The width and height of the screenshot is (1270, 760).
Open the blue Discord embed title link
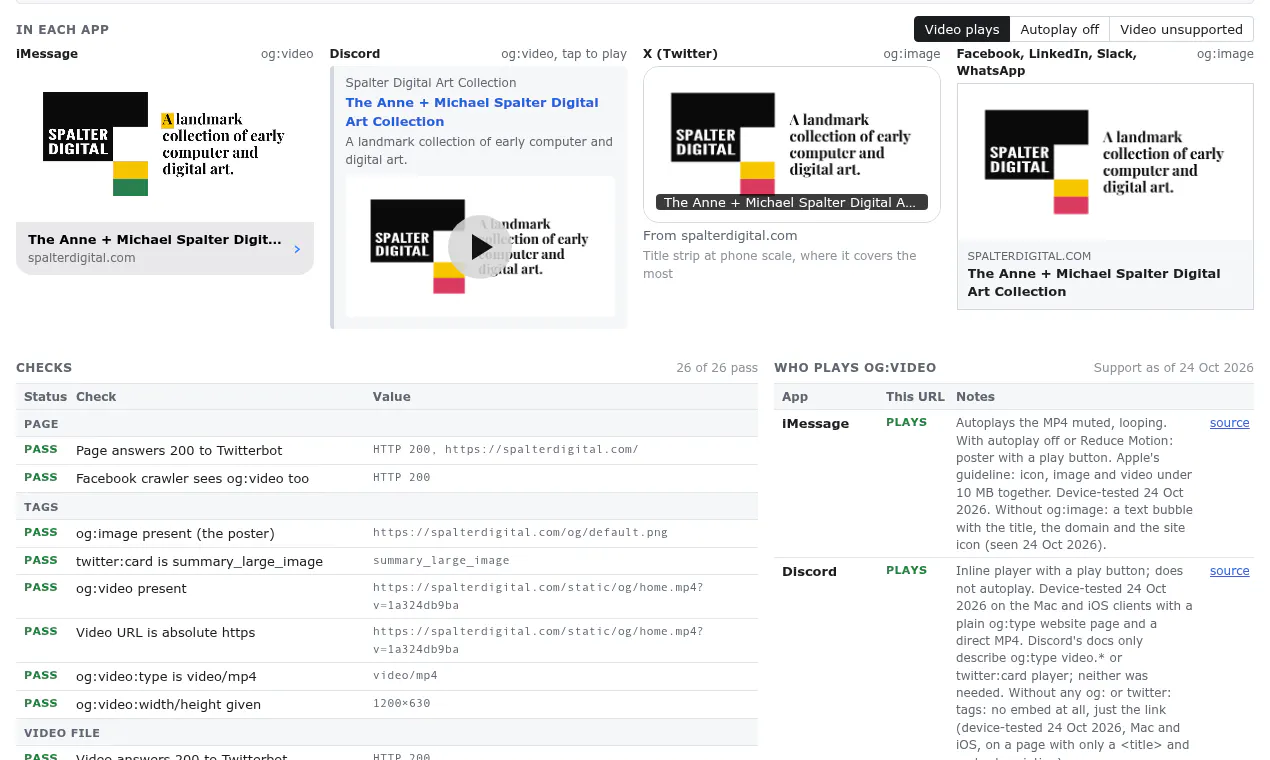[472, 112]
